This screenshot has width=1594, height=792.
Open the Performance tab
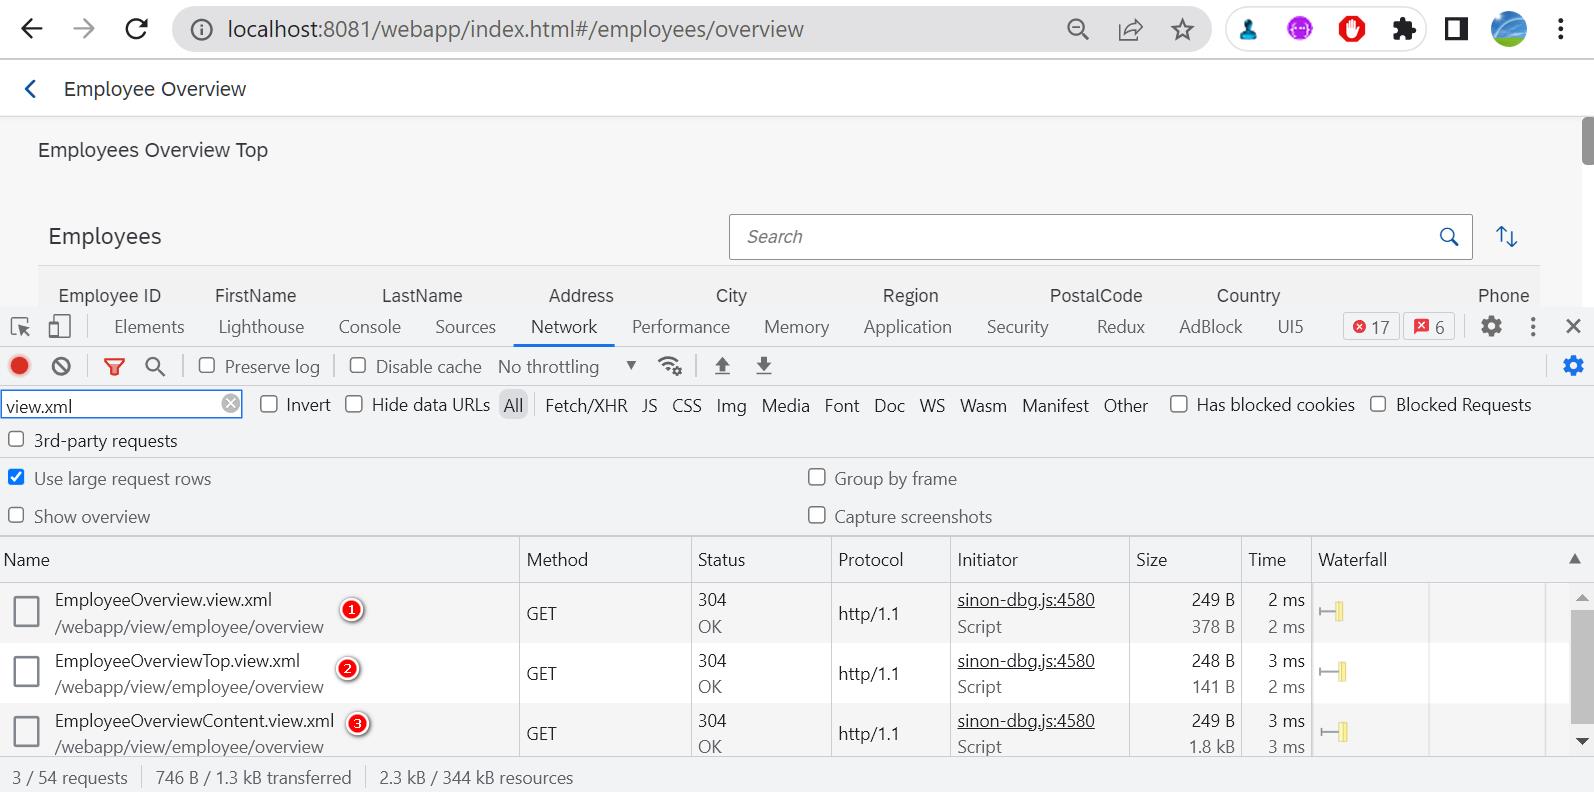pos(681,327)
